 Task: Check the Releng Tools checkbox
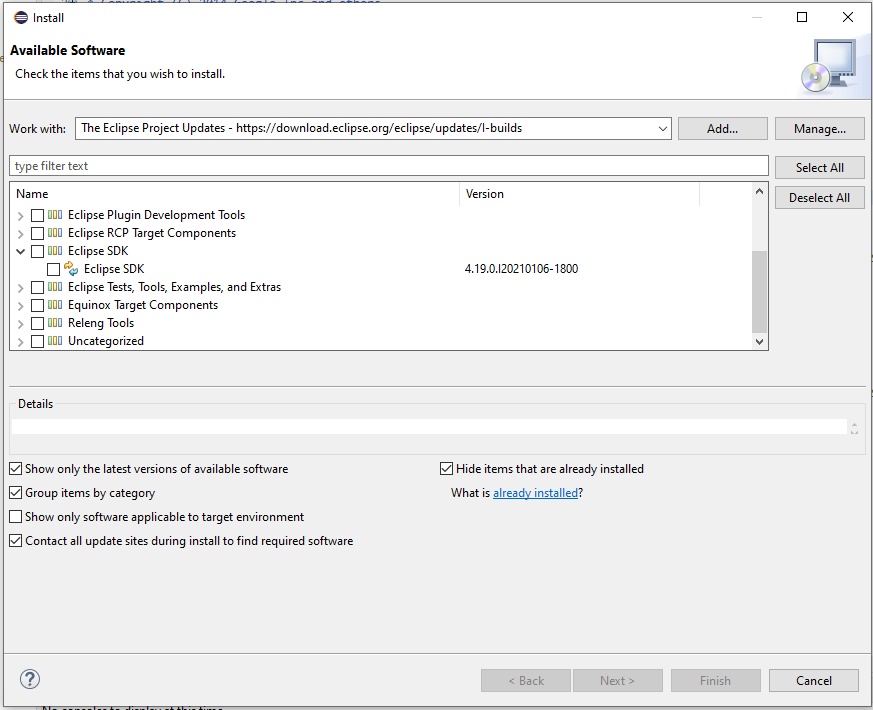pyautogui.click(x=37, y=324)
